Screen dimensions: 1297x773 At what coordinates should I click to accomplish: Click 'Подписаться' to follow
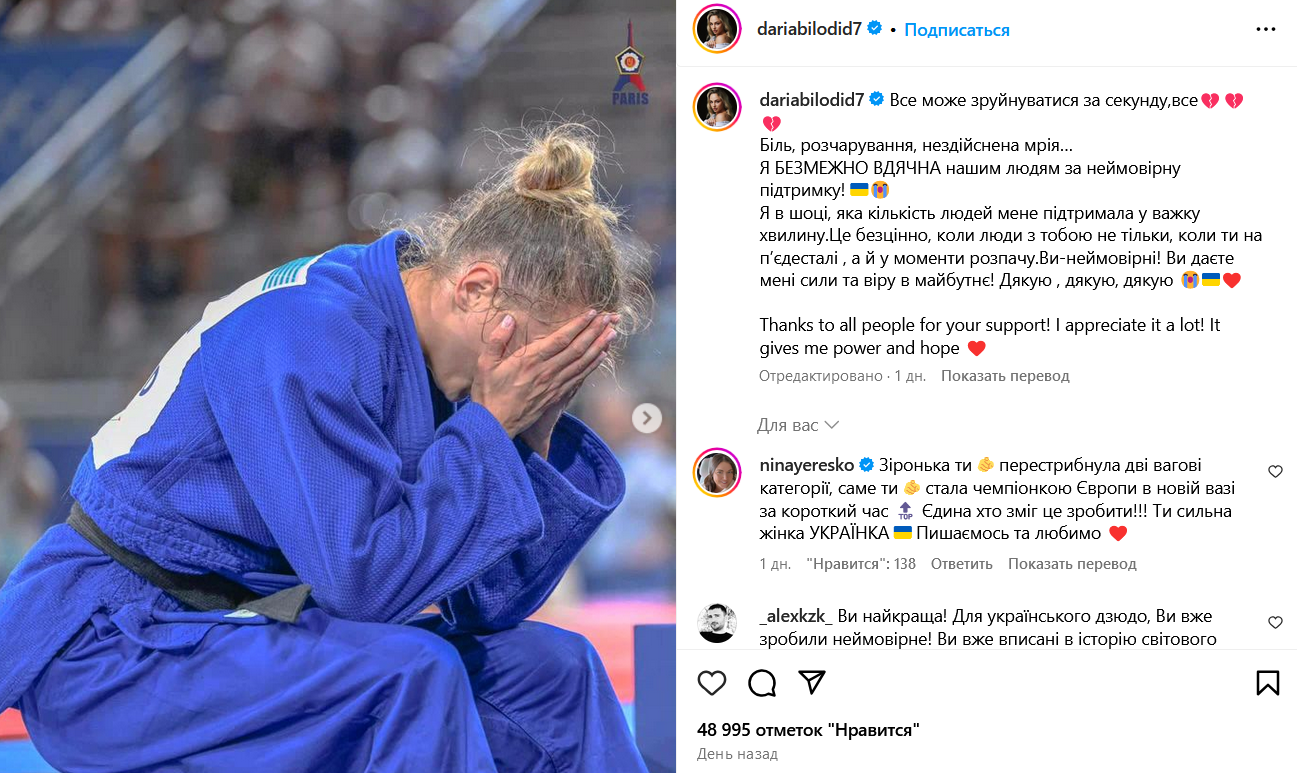tap(957, 30)
